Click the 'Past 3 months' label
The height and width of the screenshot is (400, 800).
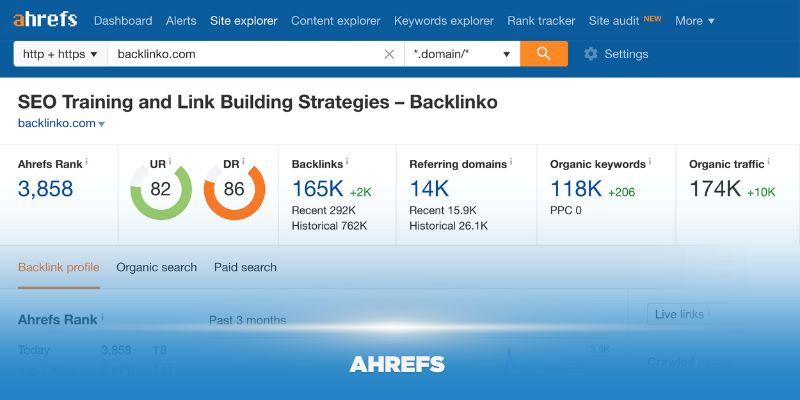coord(247,320)
